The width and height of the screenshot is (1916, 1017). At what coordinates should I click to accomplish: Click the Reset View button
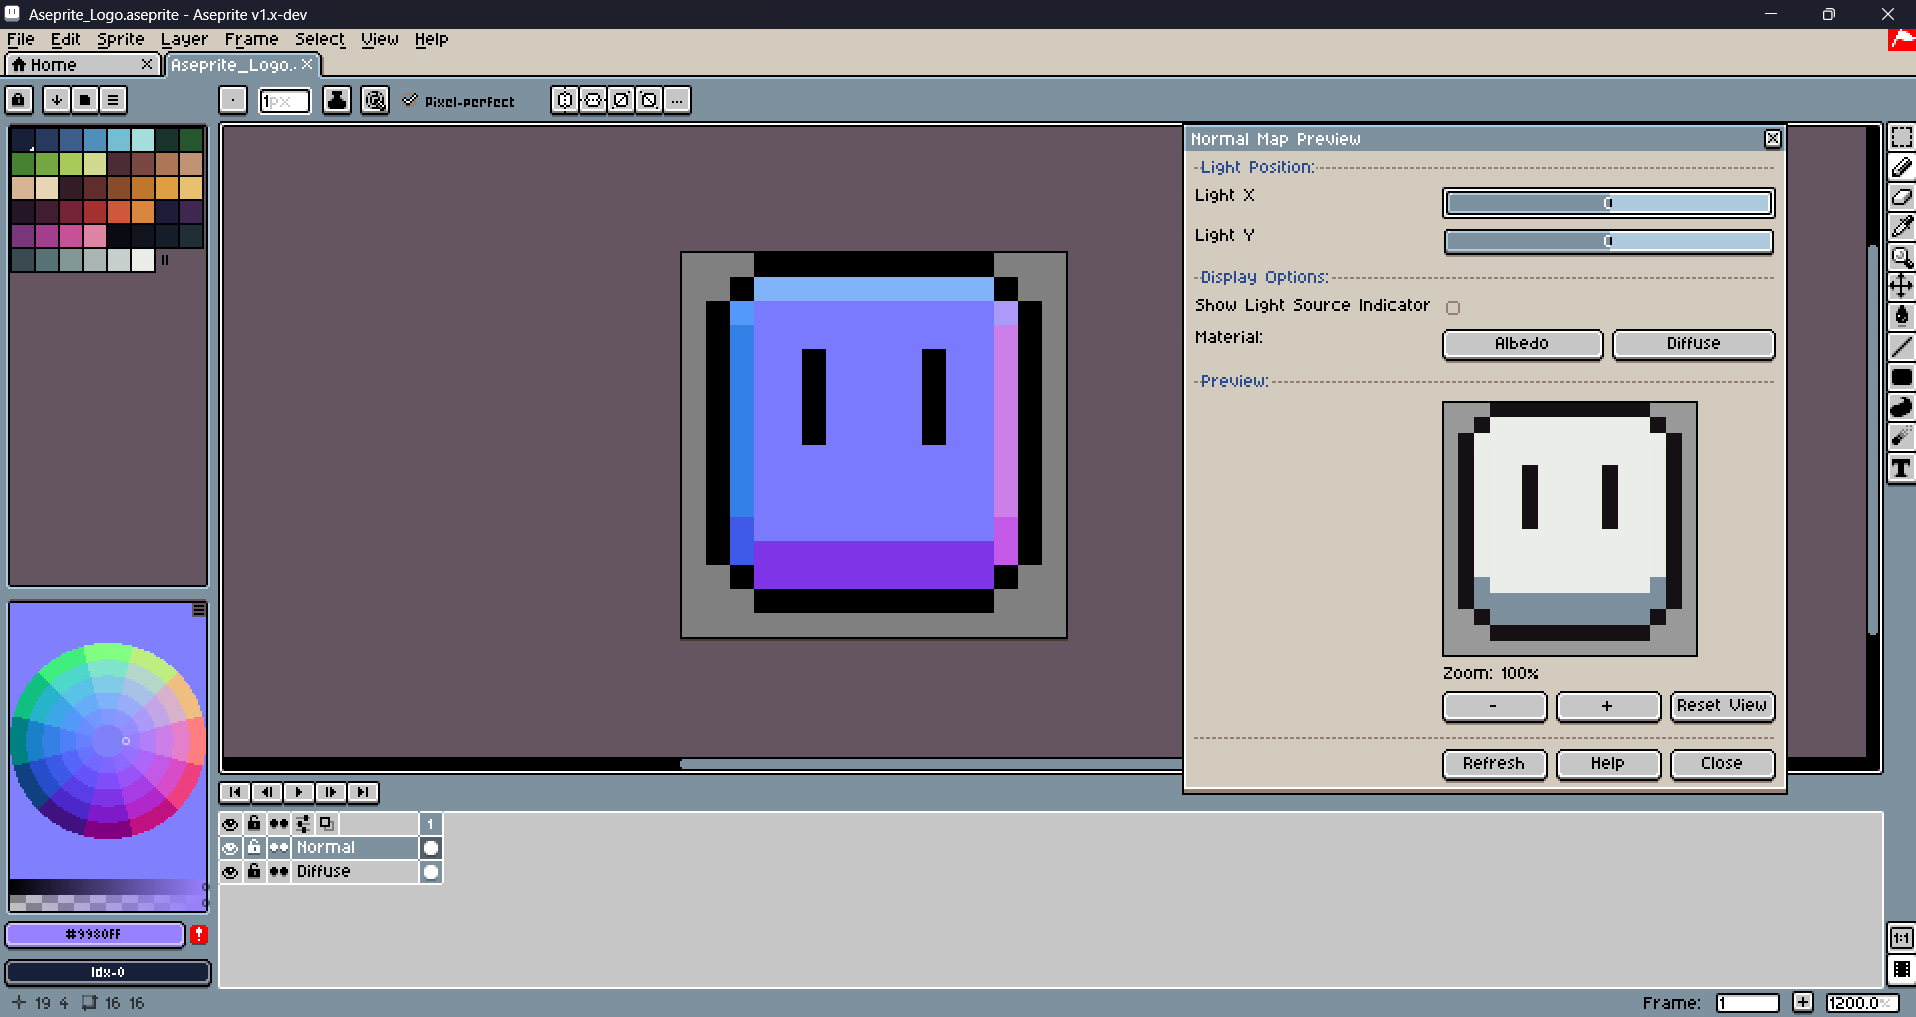pos(1722,706)
